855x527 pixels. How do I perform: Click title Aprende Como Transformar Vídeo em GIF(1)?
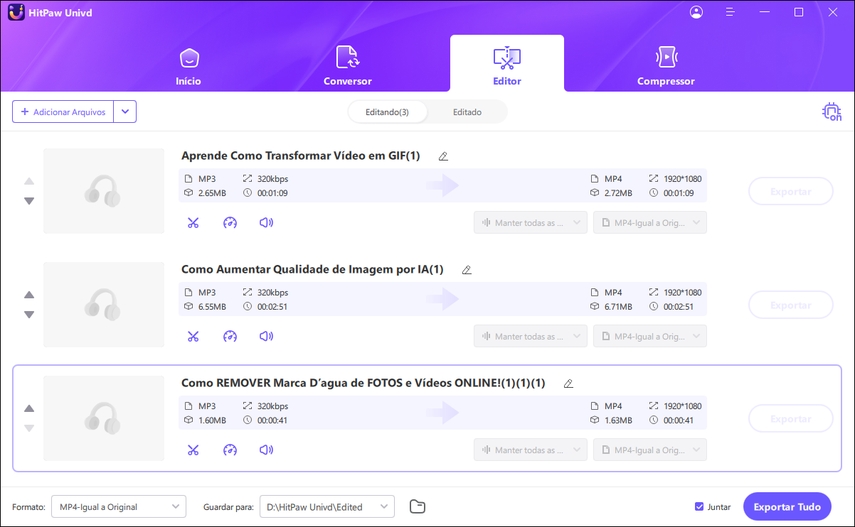click(x=300, y=156)
